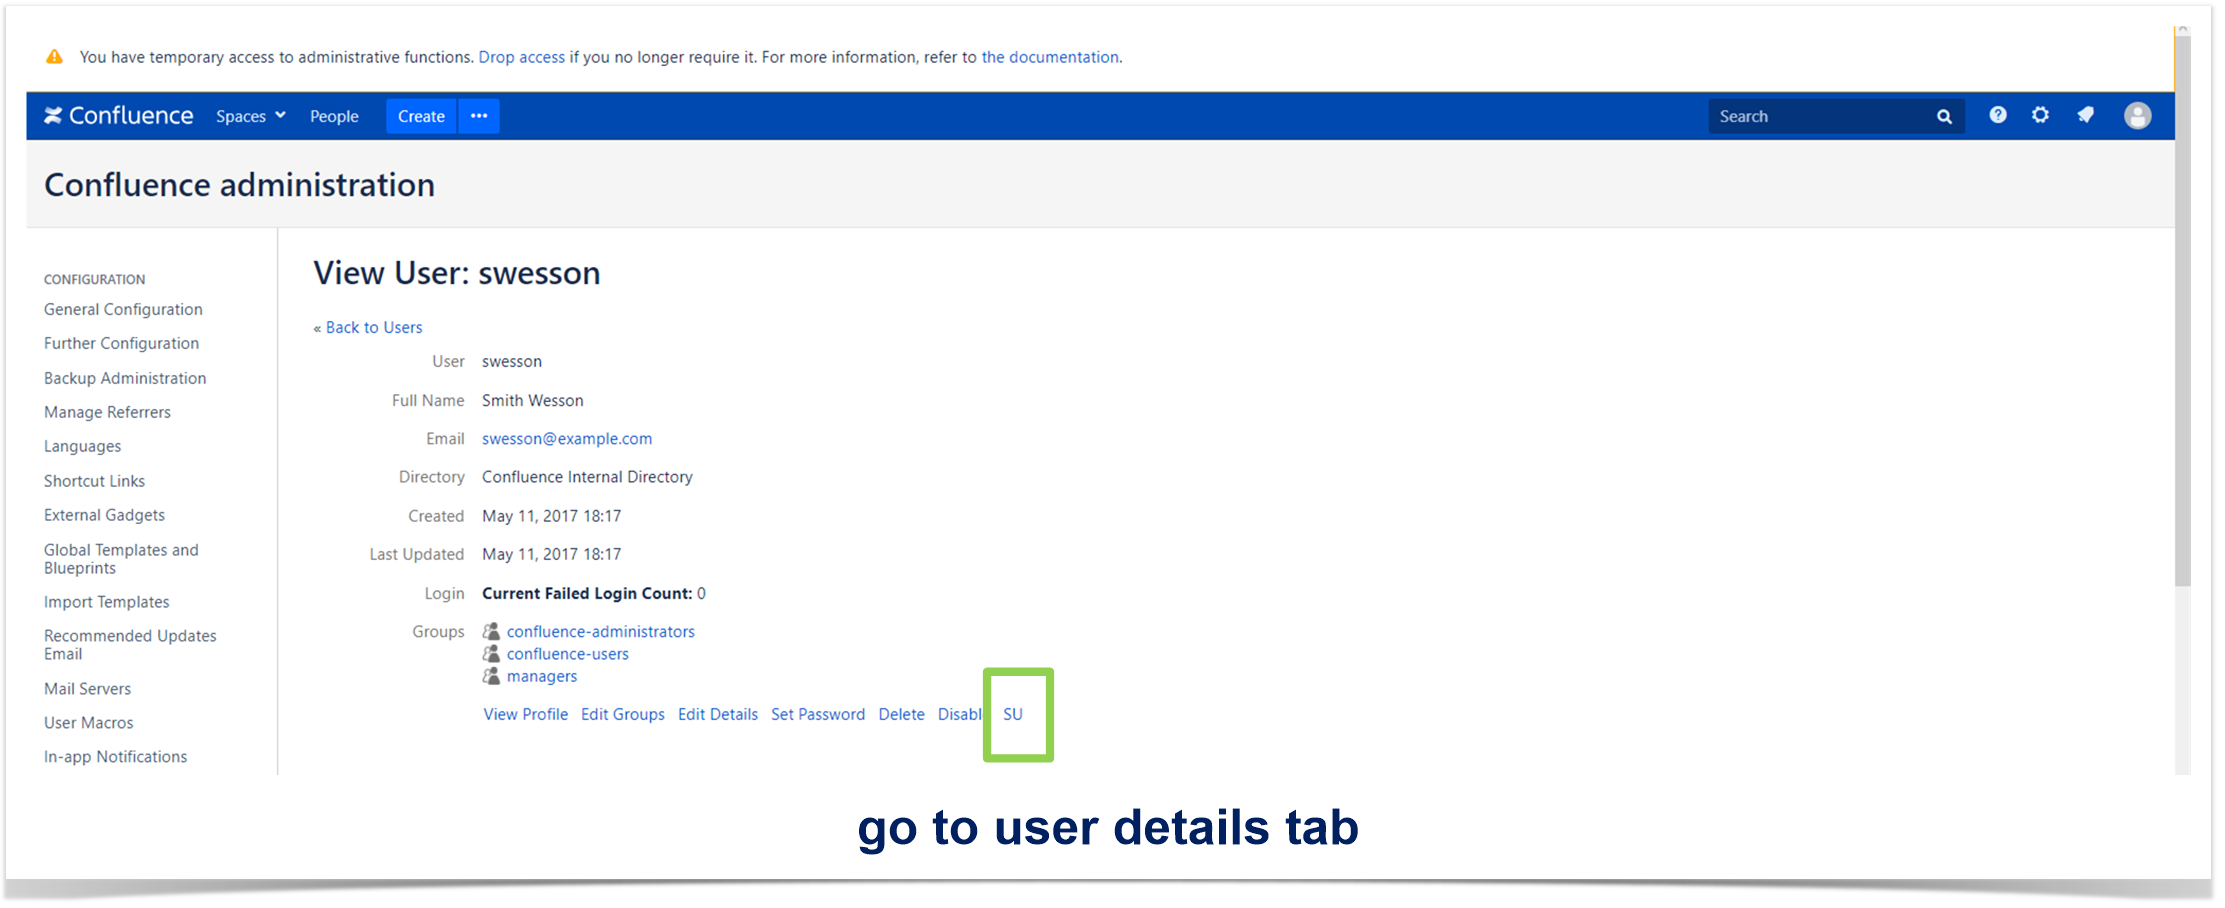
Task: Open the settings gear menu
Action: click(2041, 115)
